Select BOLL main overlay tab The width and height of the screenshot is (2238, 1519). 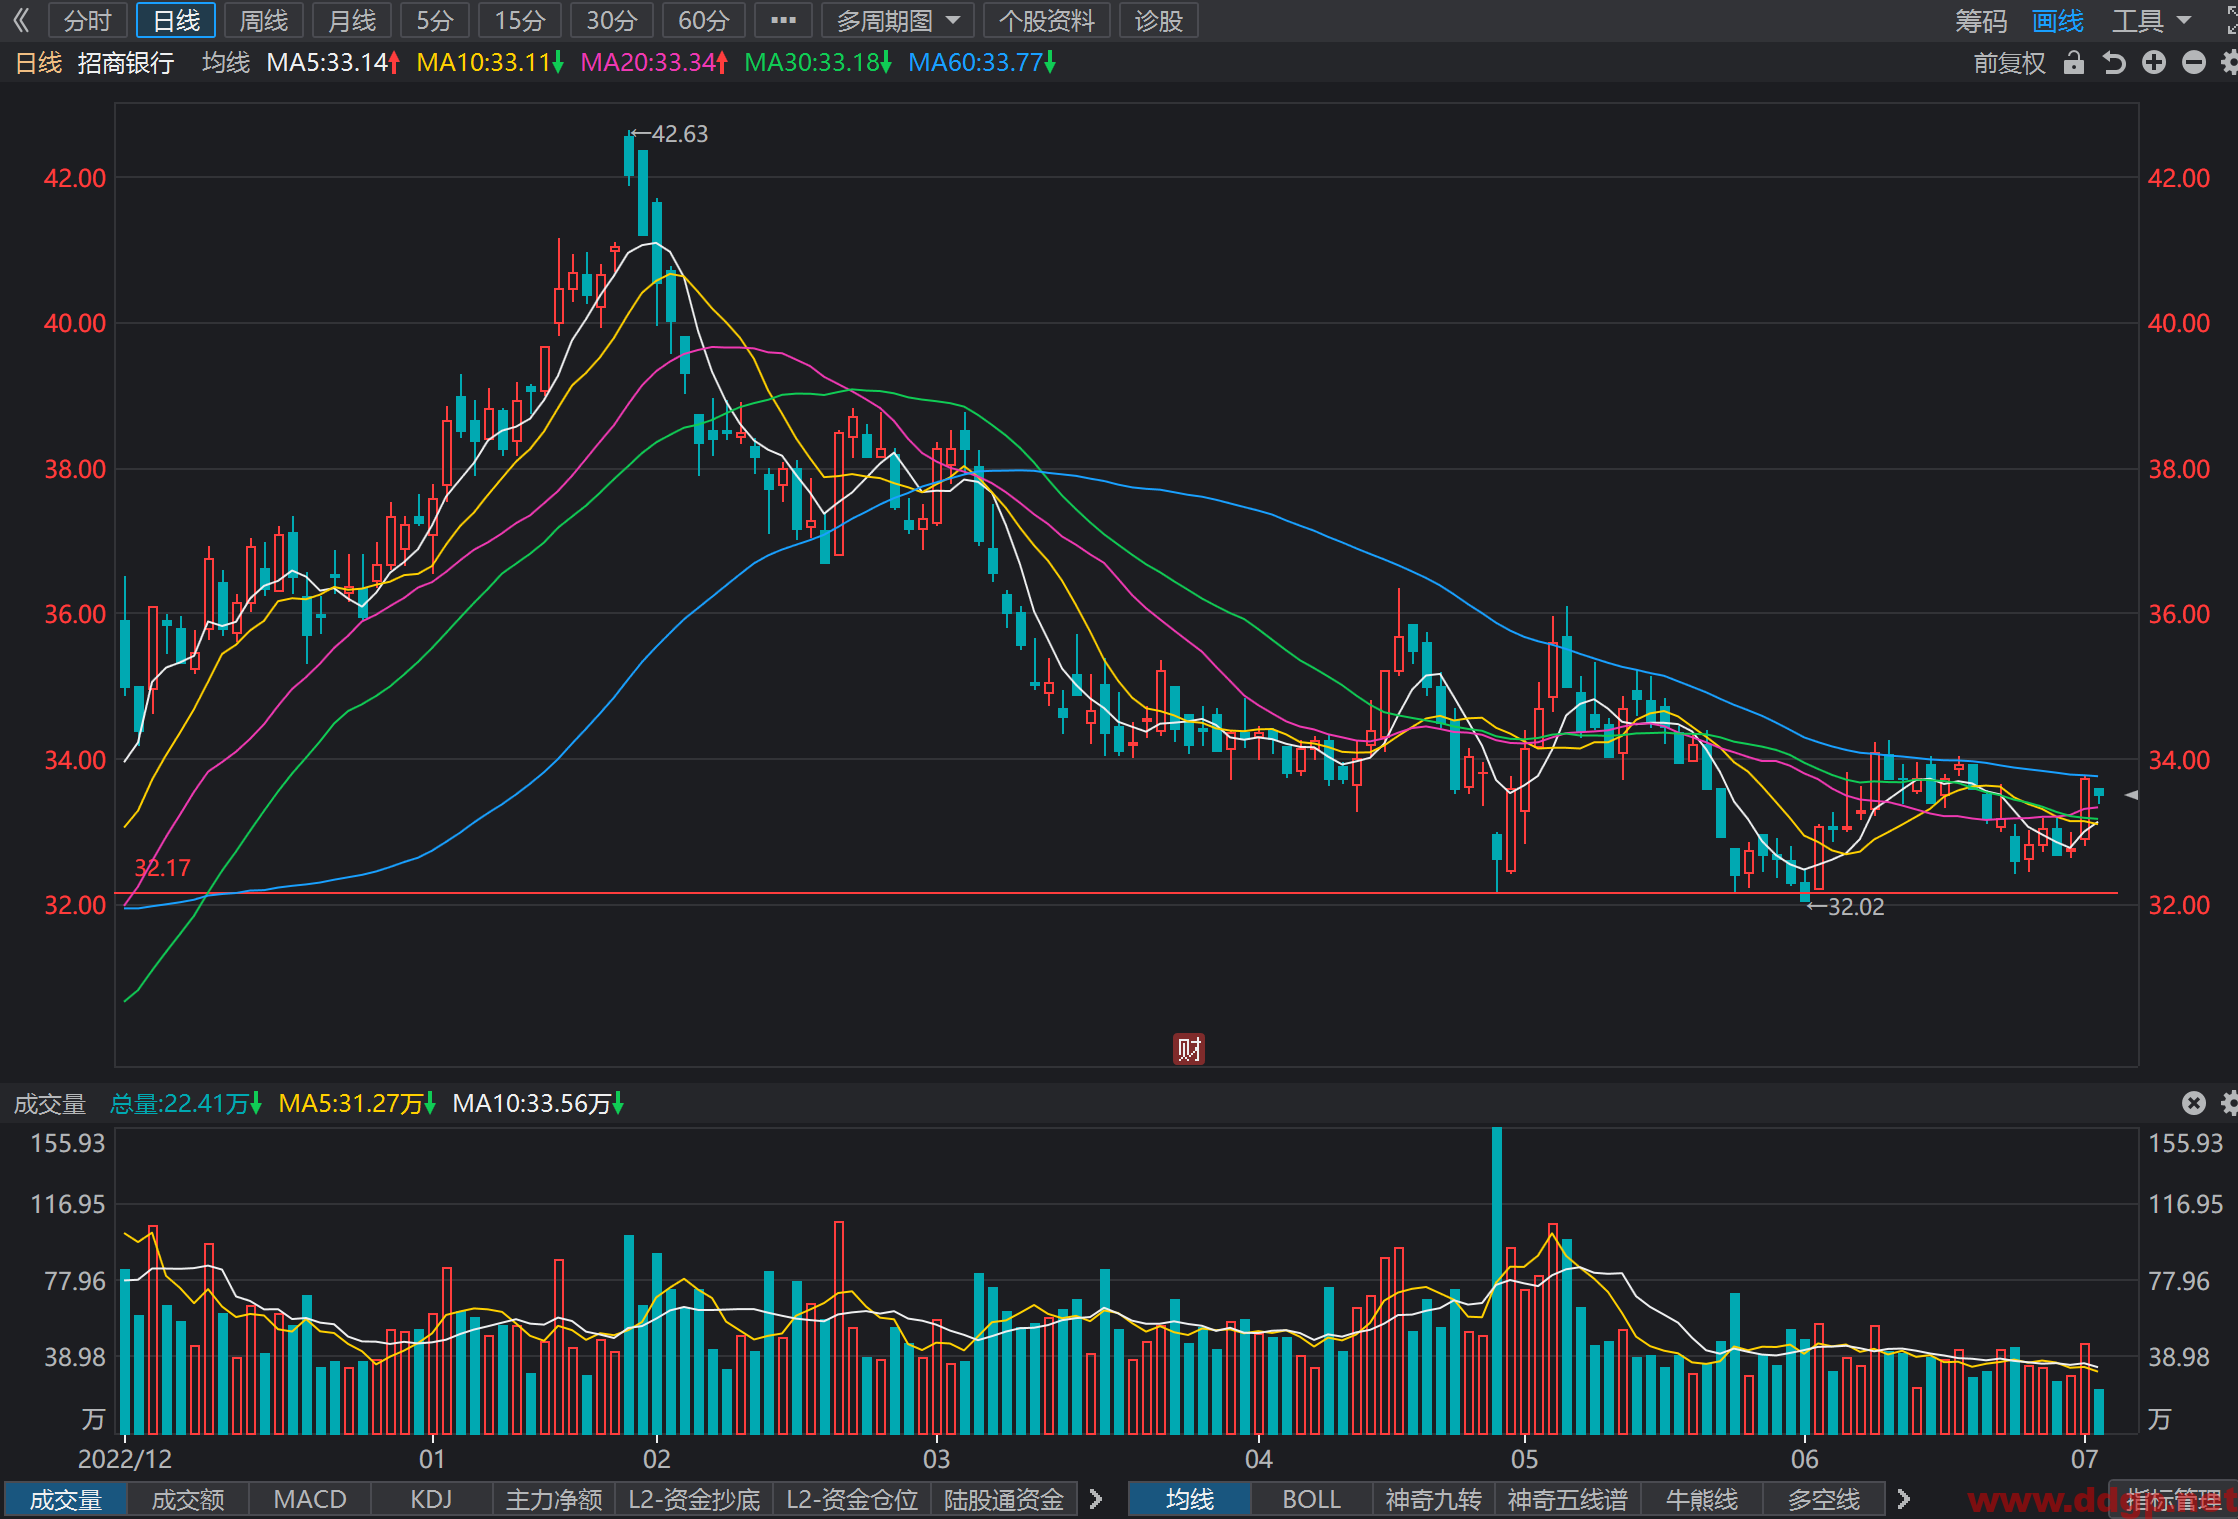[x=1312, y=1499]
